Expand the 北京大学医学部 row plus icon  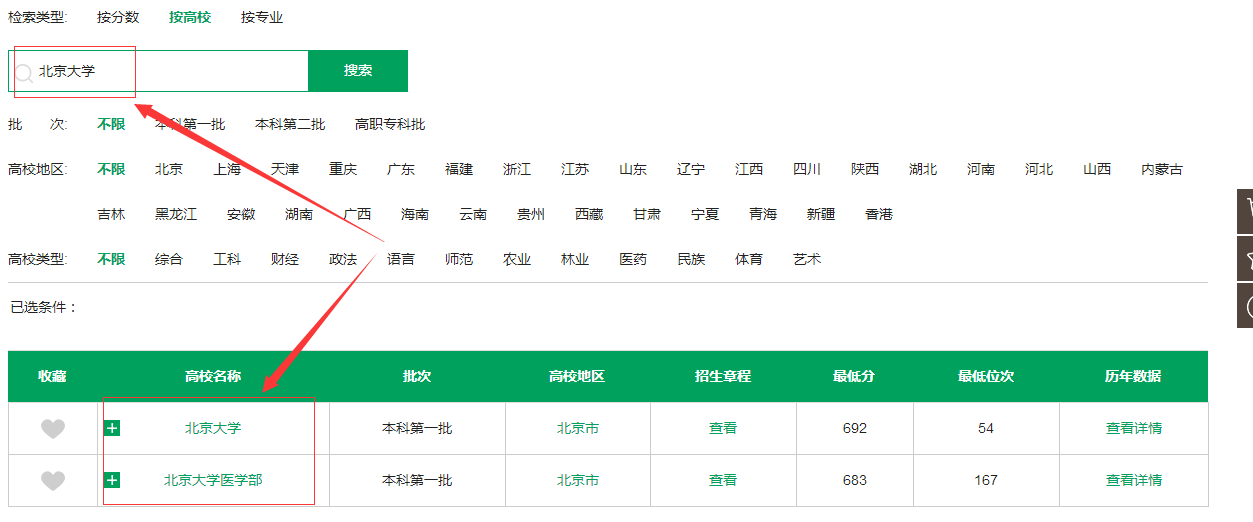[112, 480]
